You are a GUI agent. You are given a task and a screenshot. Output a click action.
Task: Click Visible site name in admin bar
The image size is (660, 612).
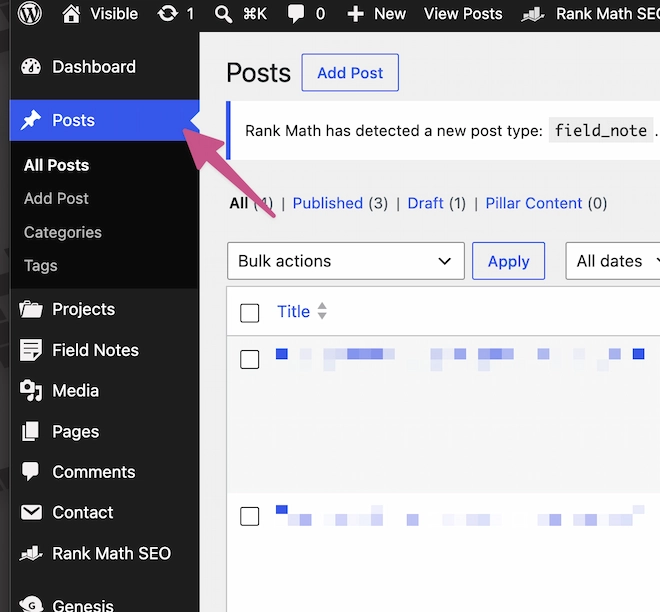(x=114, y=14)
